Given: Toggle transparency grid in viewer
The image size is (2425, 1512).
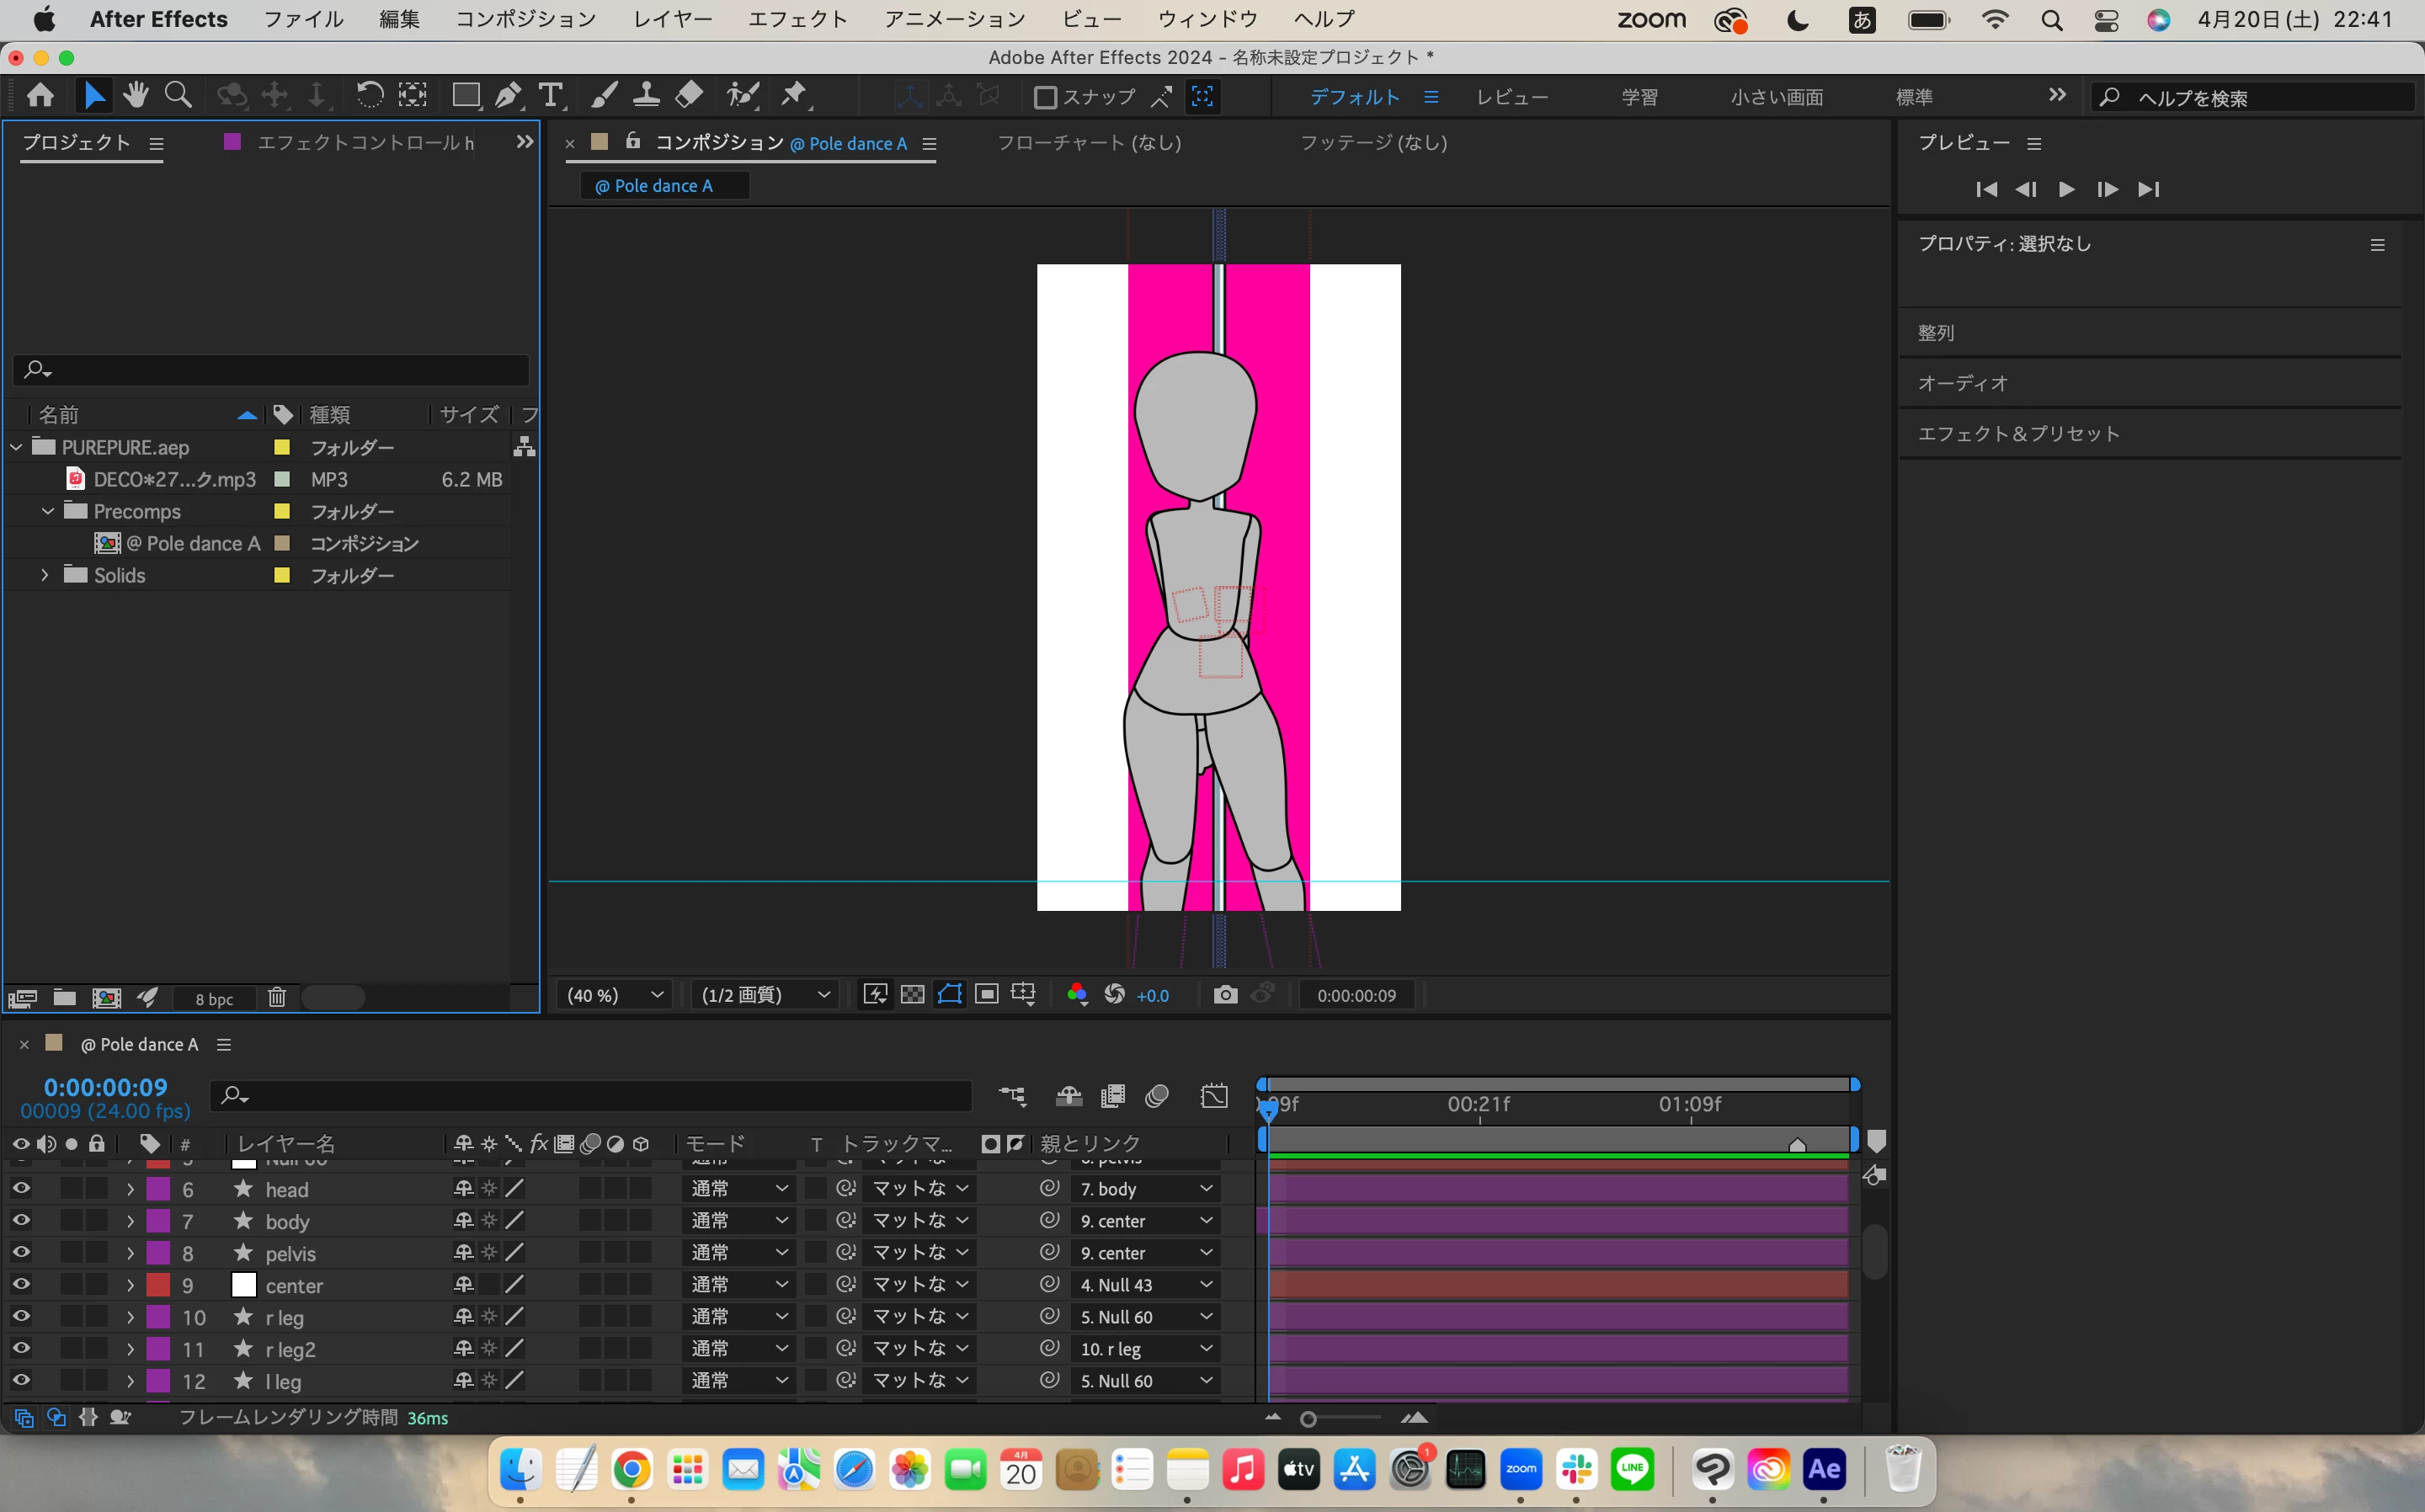Looking at the screenshot, I should pyautogui.click(x=912, y=995).
